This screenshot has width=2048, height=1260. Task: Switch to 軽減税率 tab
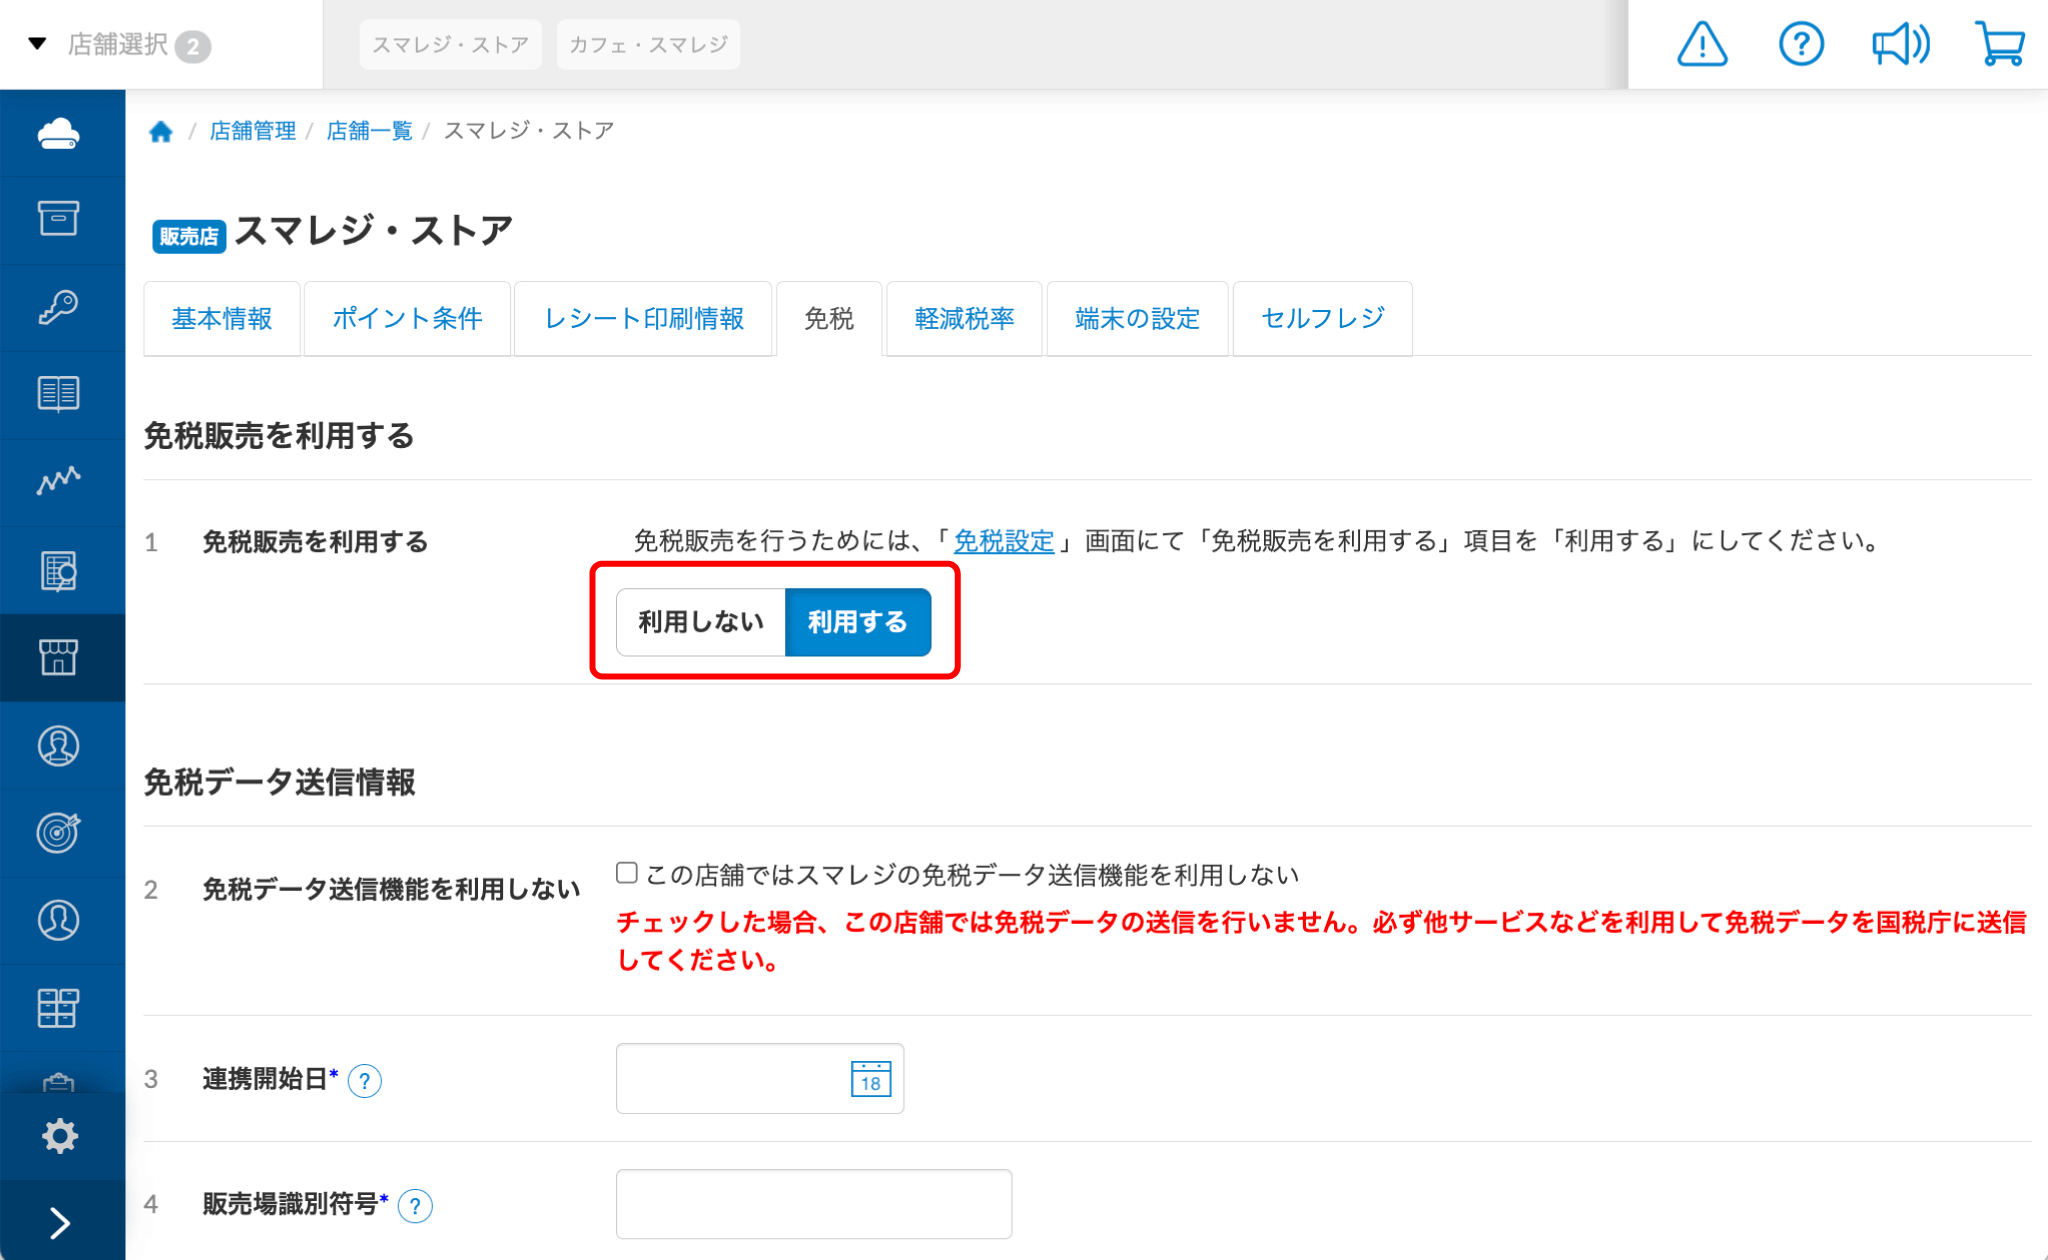[964, 319]
